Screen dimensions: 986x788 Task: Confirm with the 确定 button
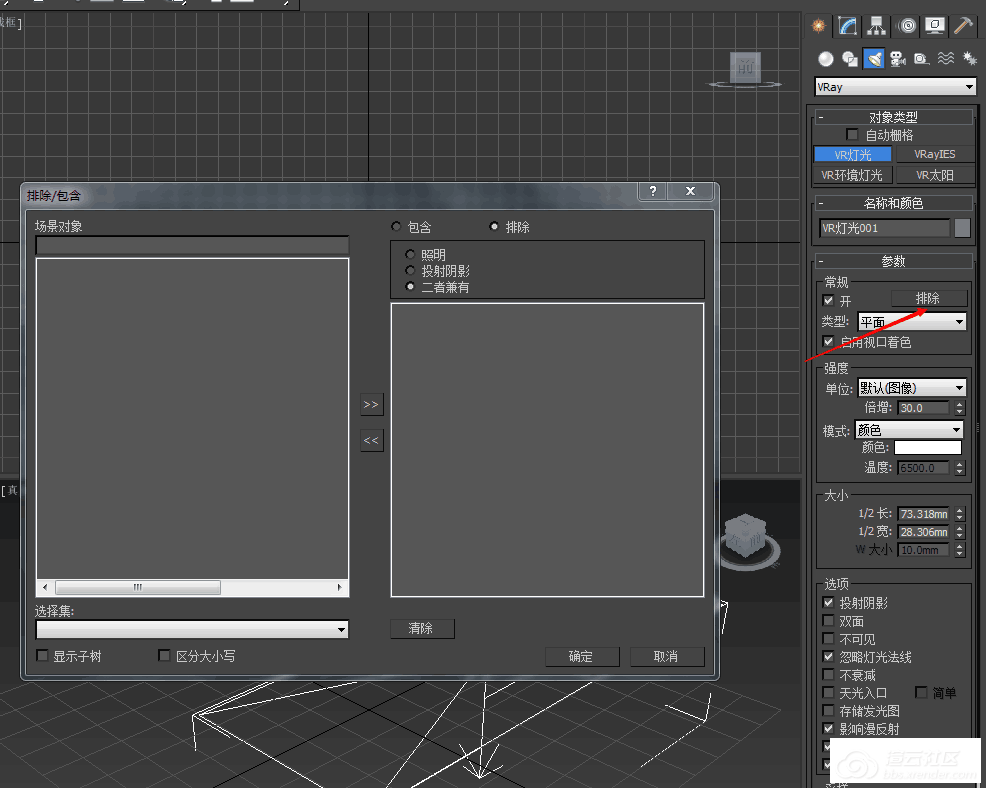[x=582, y=656]
